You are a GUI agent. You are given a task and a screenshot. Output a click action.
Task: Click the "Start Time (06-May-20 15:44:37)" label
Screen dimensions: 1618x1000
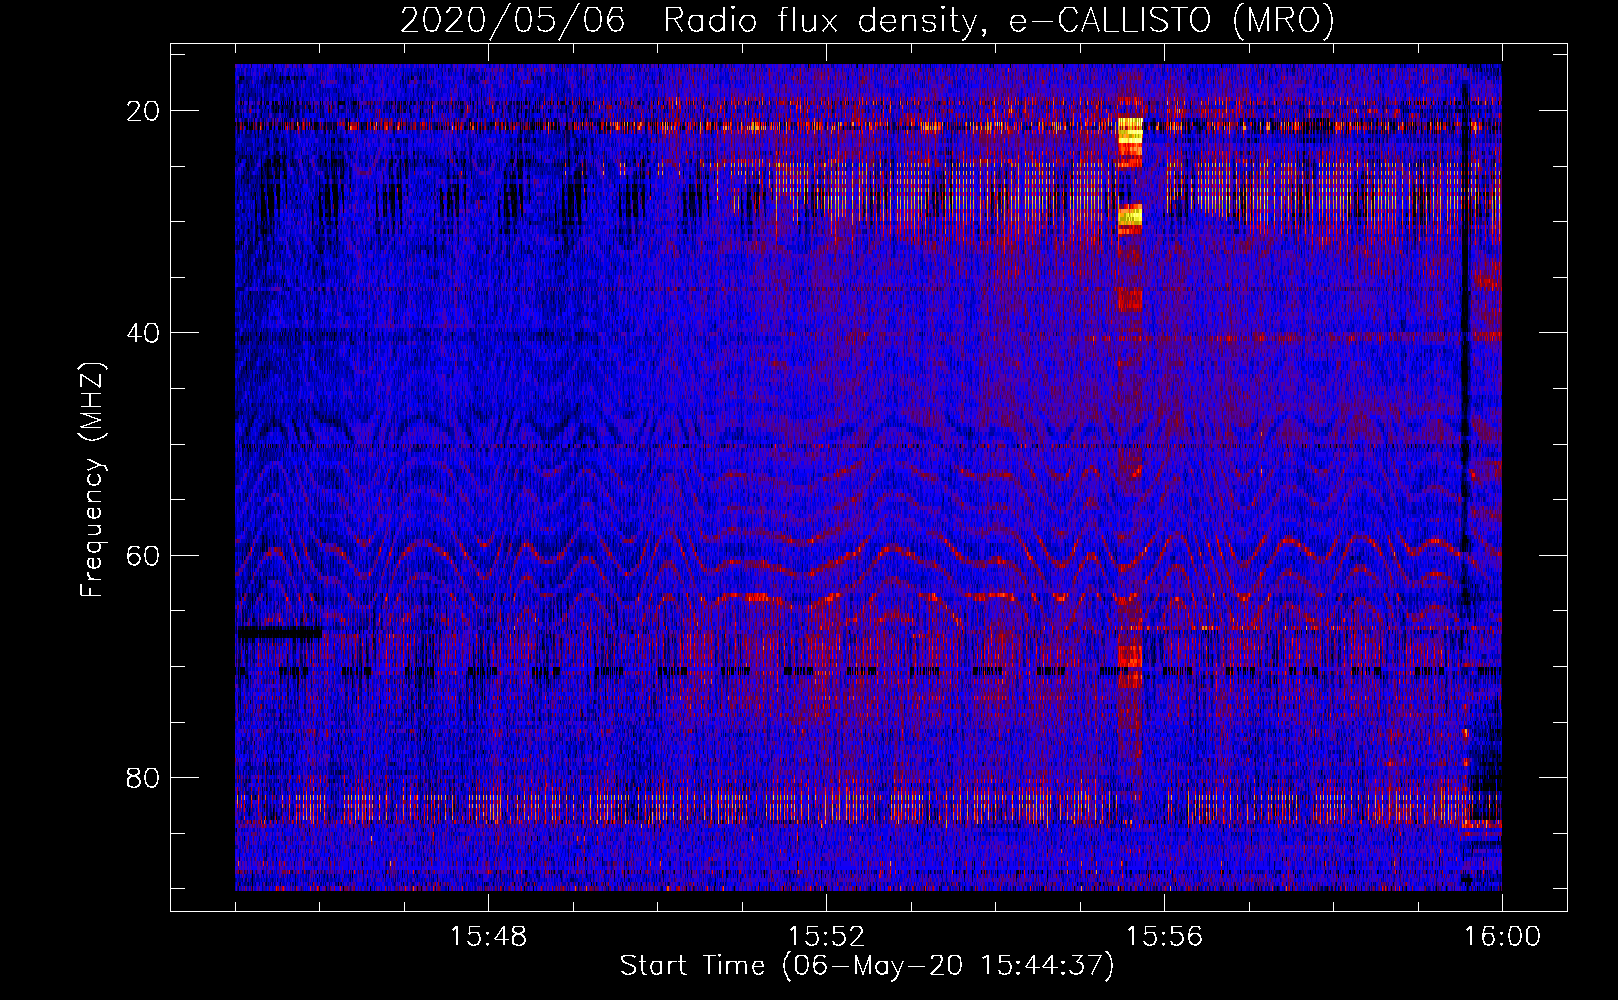pos(867,966)
